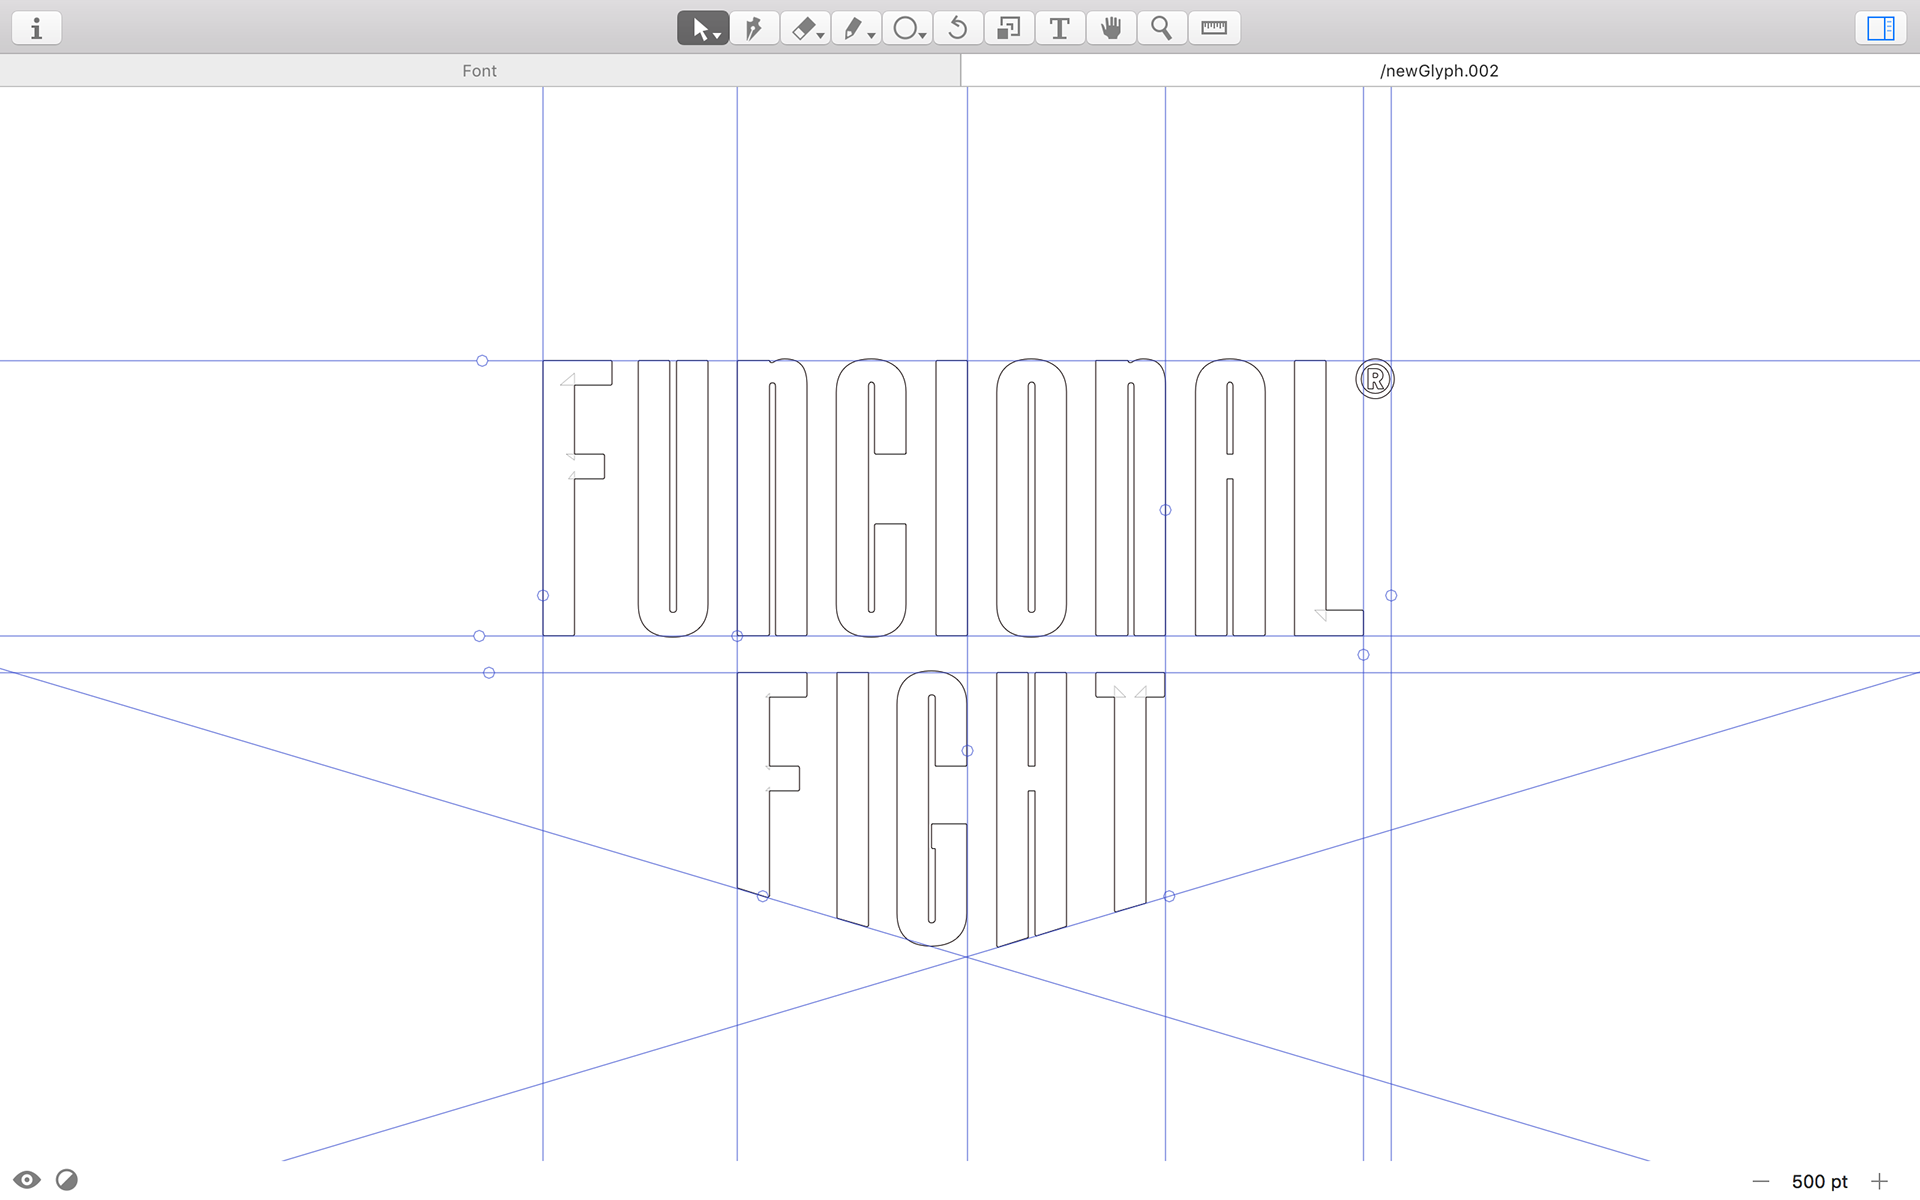Select the Pencil tool
The height and width of the screenshot is (1200, 1920).
pyautogui.click(x=856, y=28)
